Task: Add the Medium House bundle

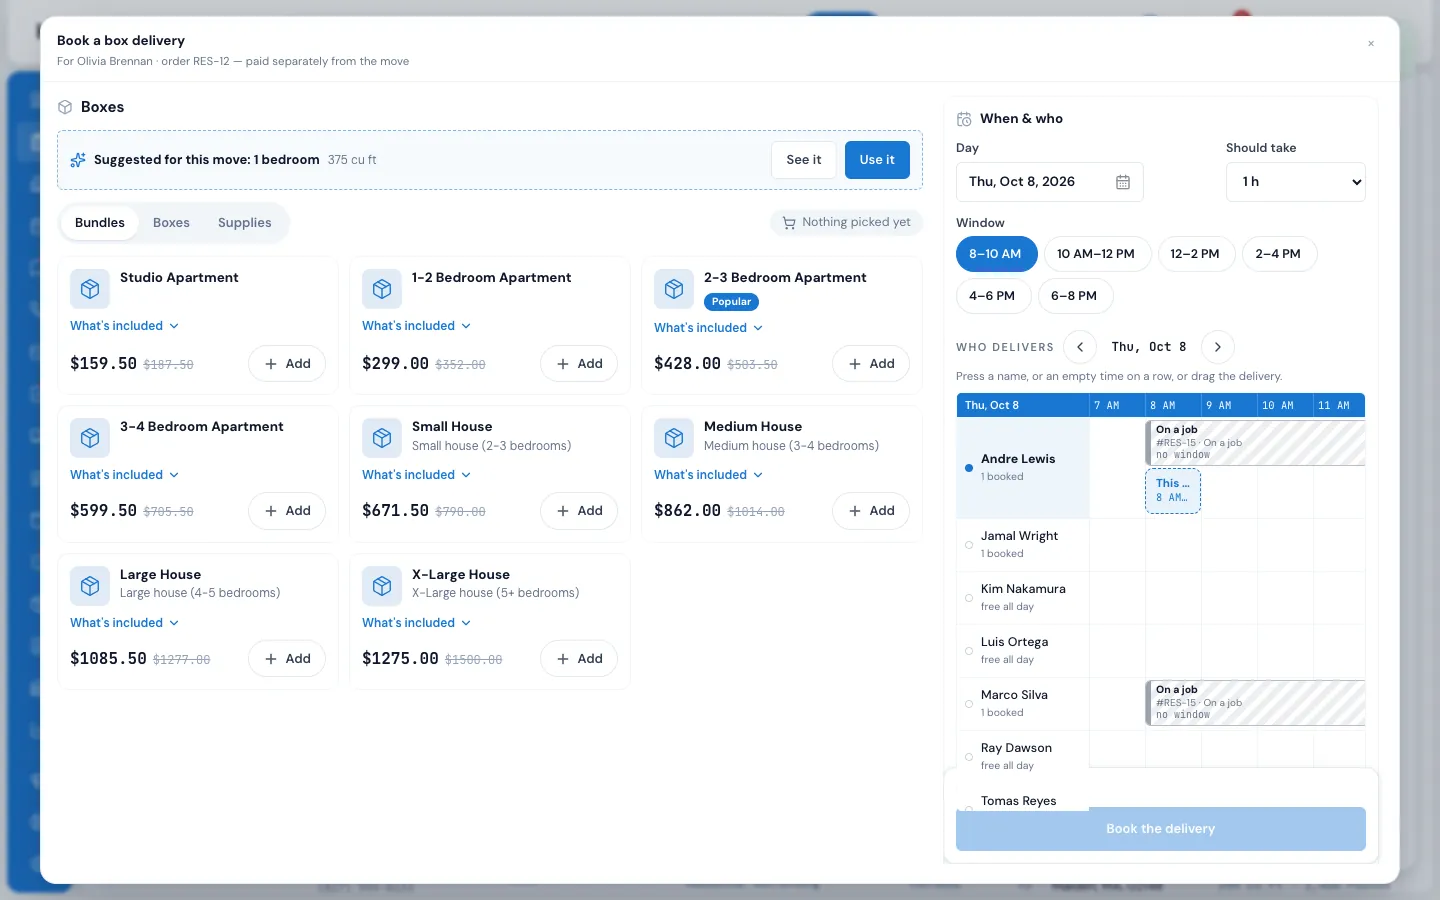Action: [871, 511]
